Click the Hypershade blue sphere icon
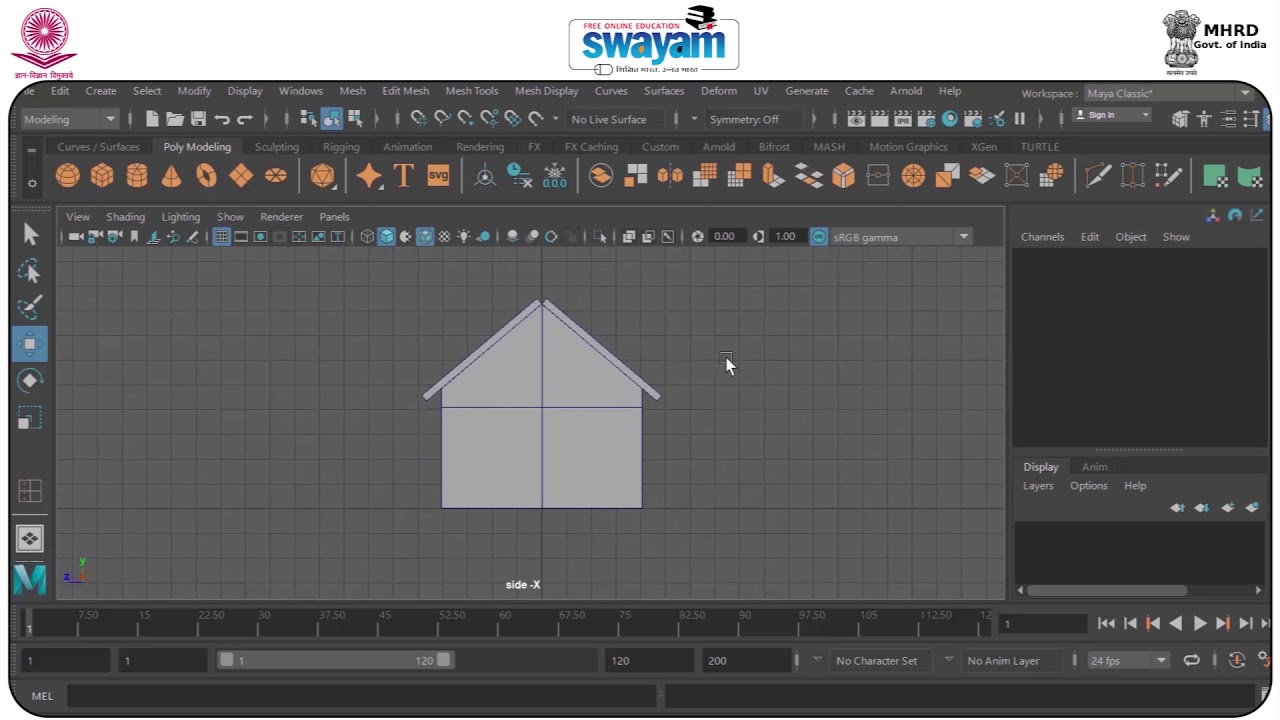1280x720 pixels. (950, 119)
